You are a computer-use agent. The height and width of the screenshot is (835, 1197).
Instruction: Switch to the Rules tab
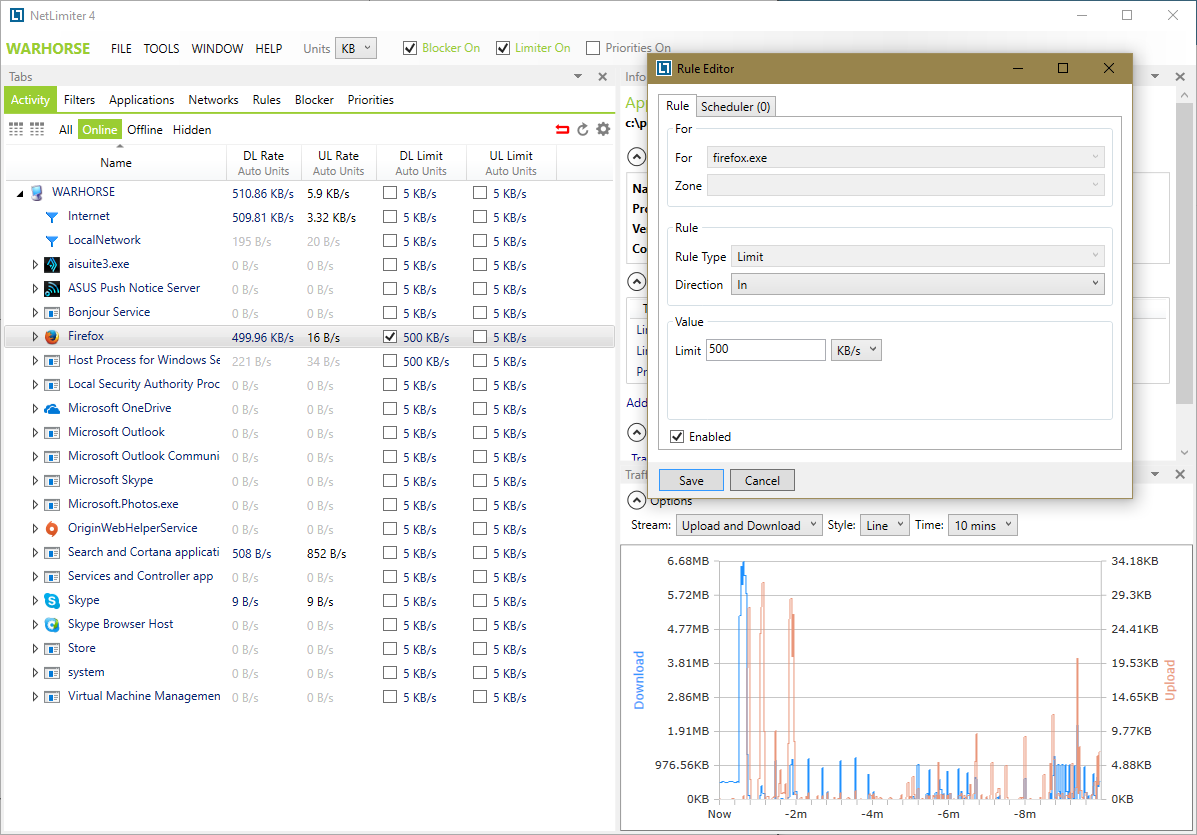coord(266,100)
